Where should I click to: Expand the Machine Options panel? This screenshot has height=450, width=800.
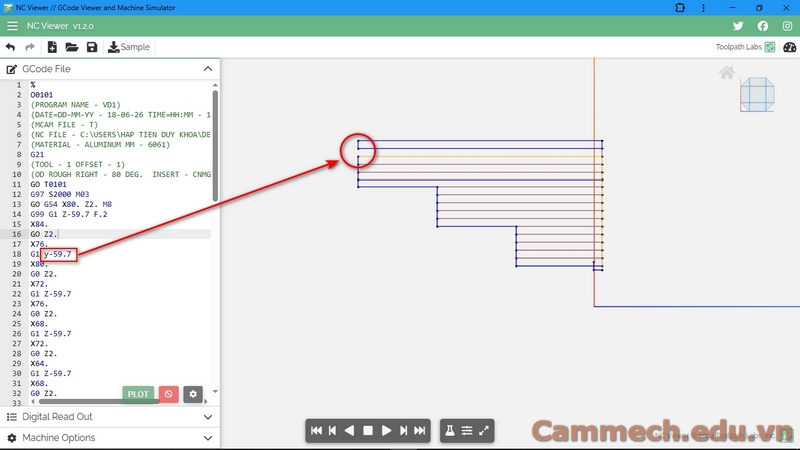[208, 438]
